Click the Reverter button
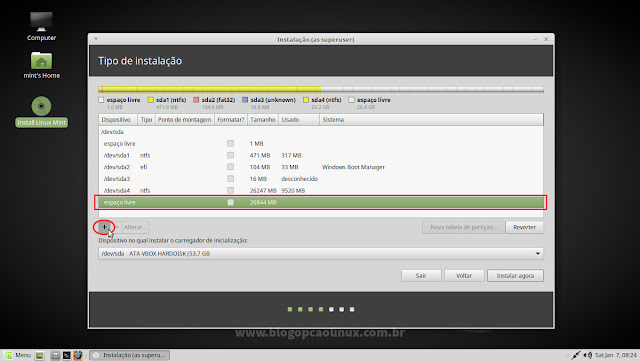The width and height of the screenshot is (640, 361). point(524,227)
